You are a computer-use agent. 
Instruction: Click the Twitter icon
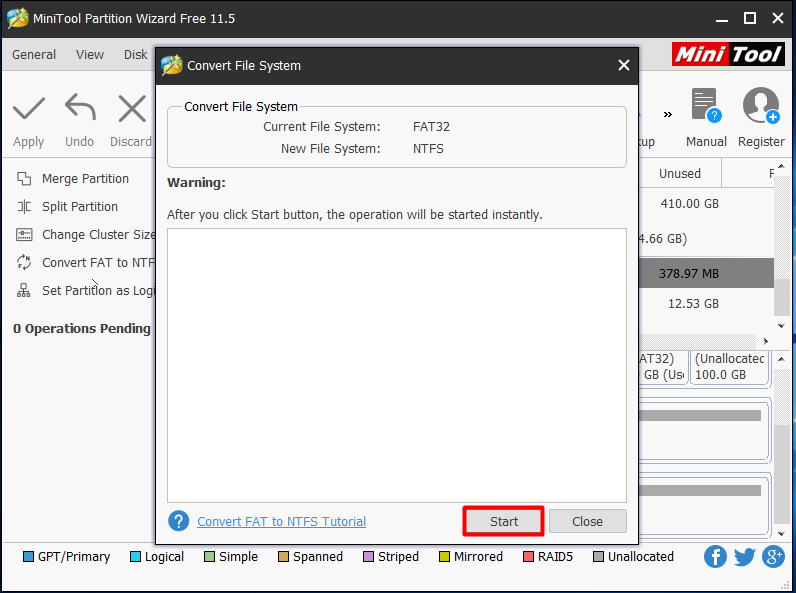744,557
